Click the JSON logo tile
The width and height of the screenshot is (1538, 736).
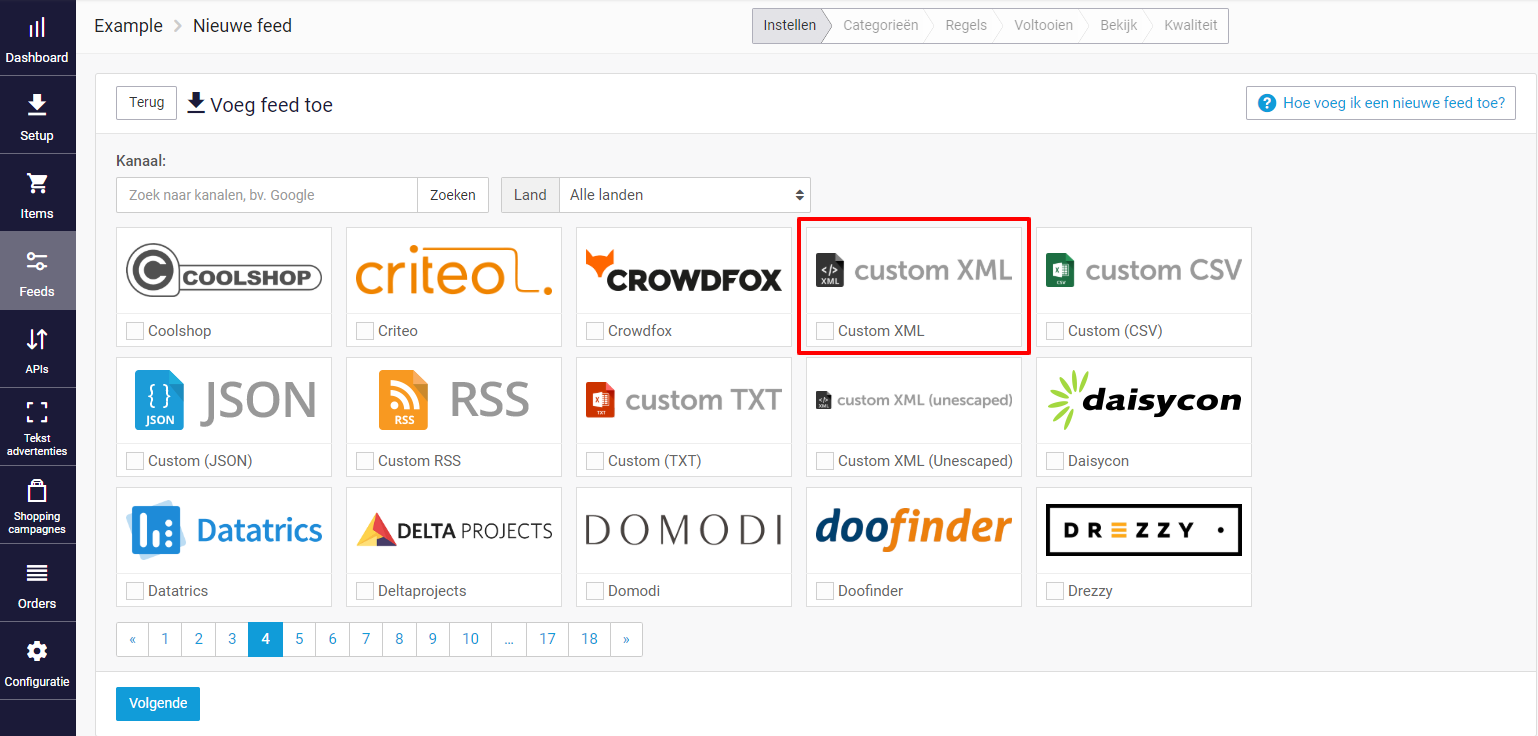224,400
